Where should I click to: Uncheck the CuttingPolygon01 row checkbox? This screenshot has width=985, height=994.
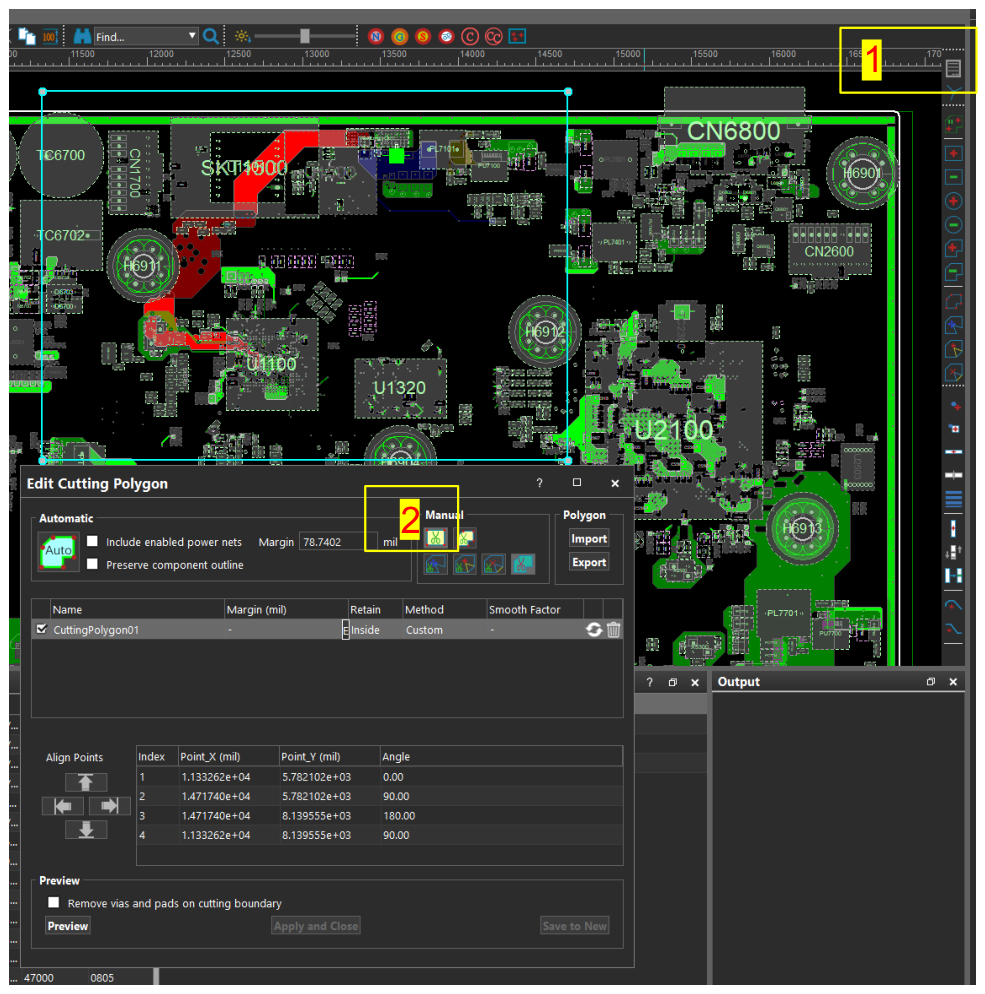[42, 629]
